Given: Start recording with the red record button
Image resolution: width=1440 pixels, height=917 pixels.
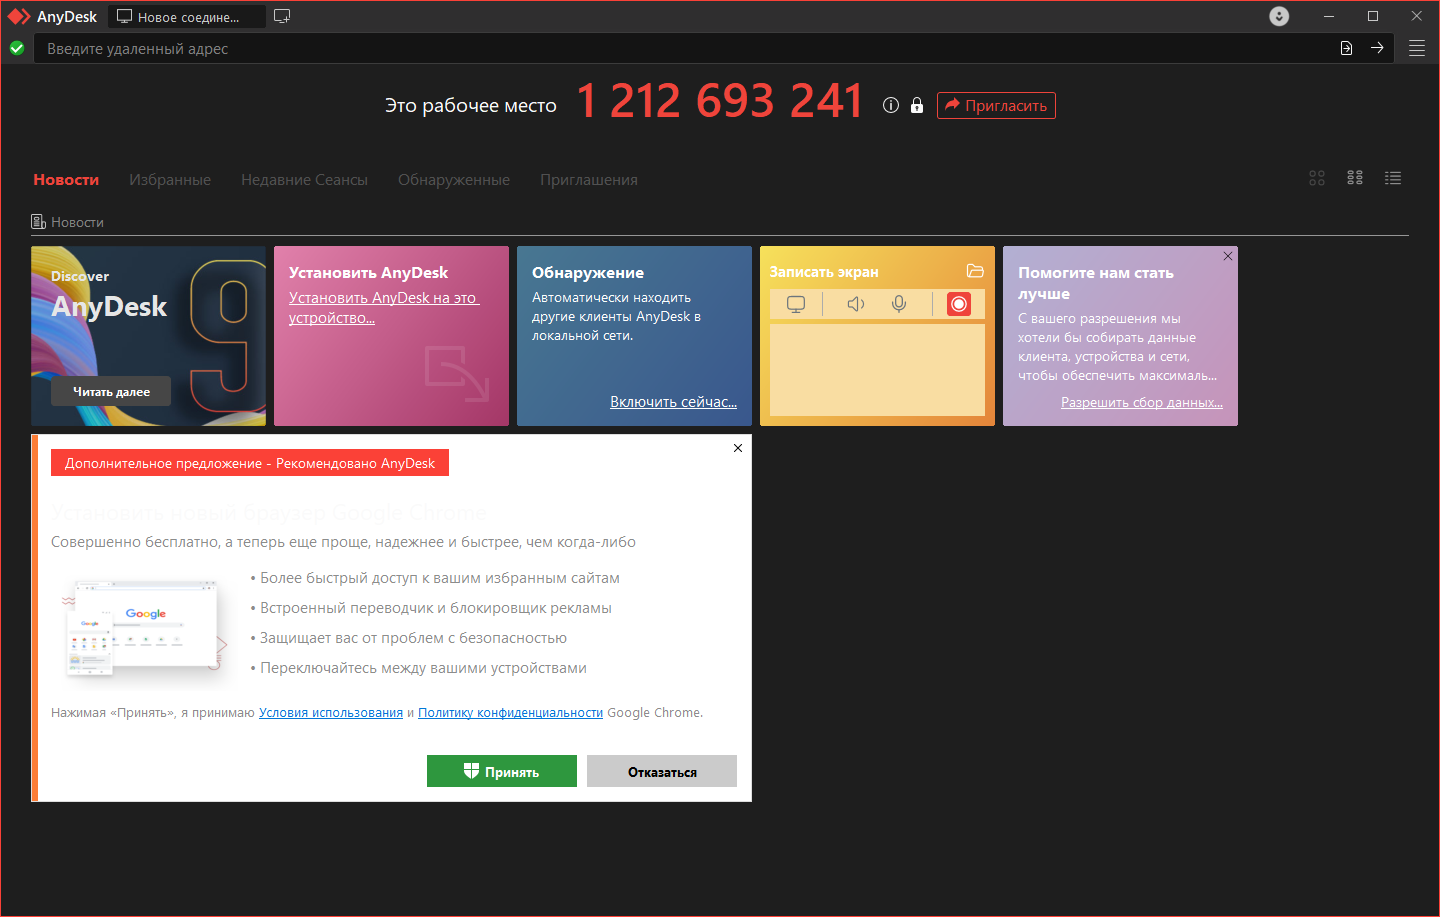Looking at the screenshot, I should click(x=958, y=304).
